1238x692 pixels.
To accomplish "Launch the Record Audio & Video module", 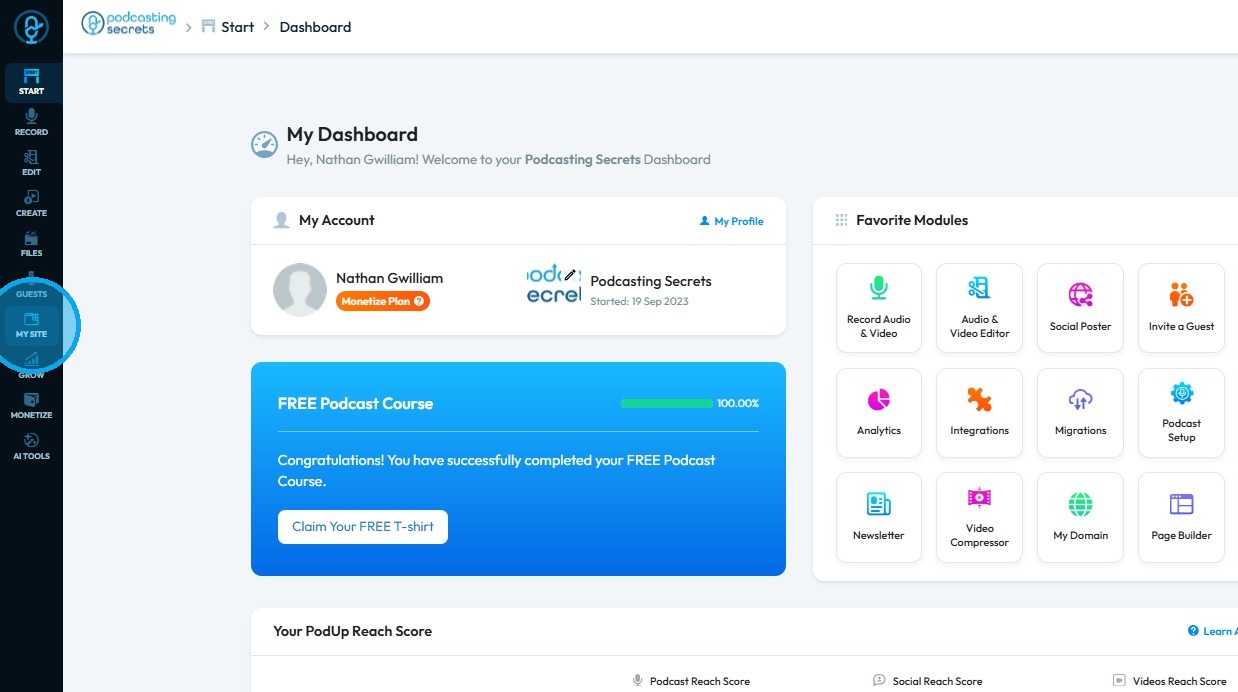I will [879, 308].
